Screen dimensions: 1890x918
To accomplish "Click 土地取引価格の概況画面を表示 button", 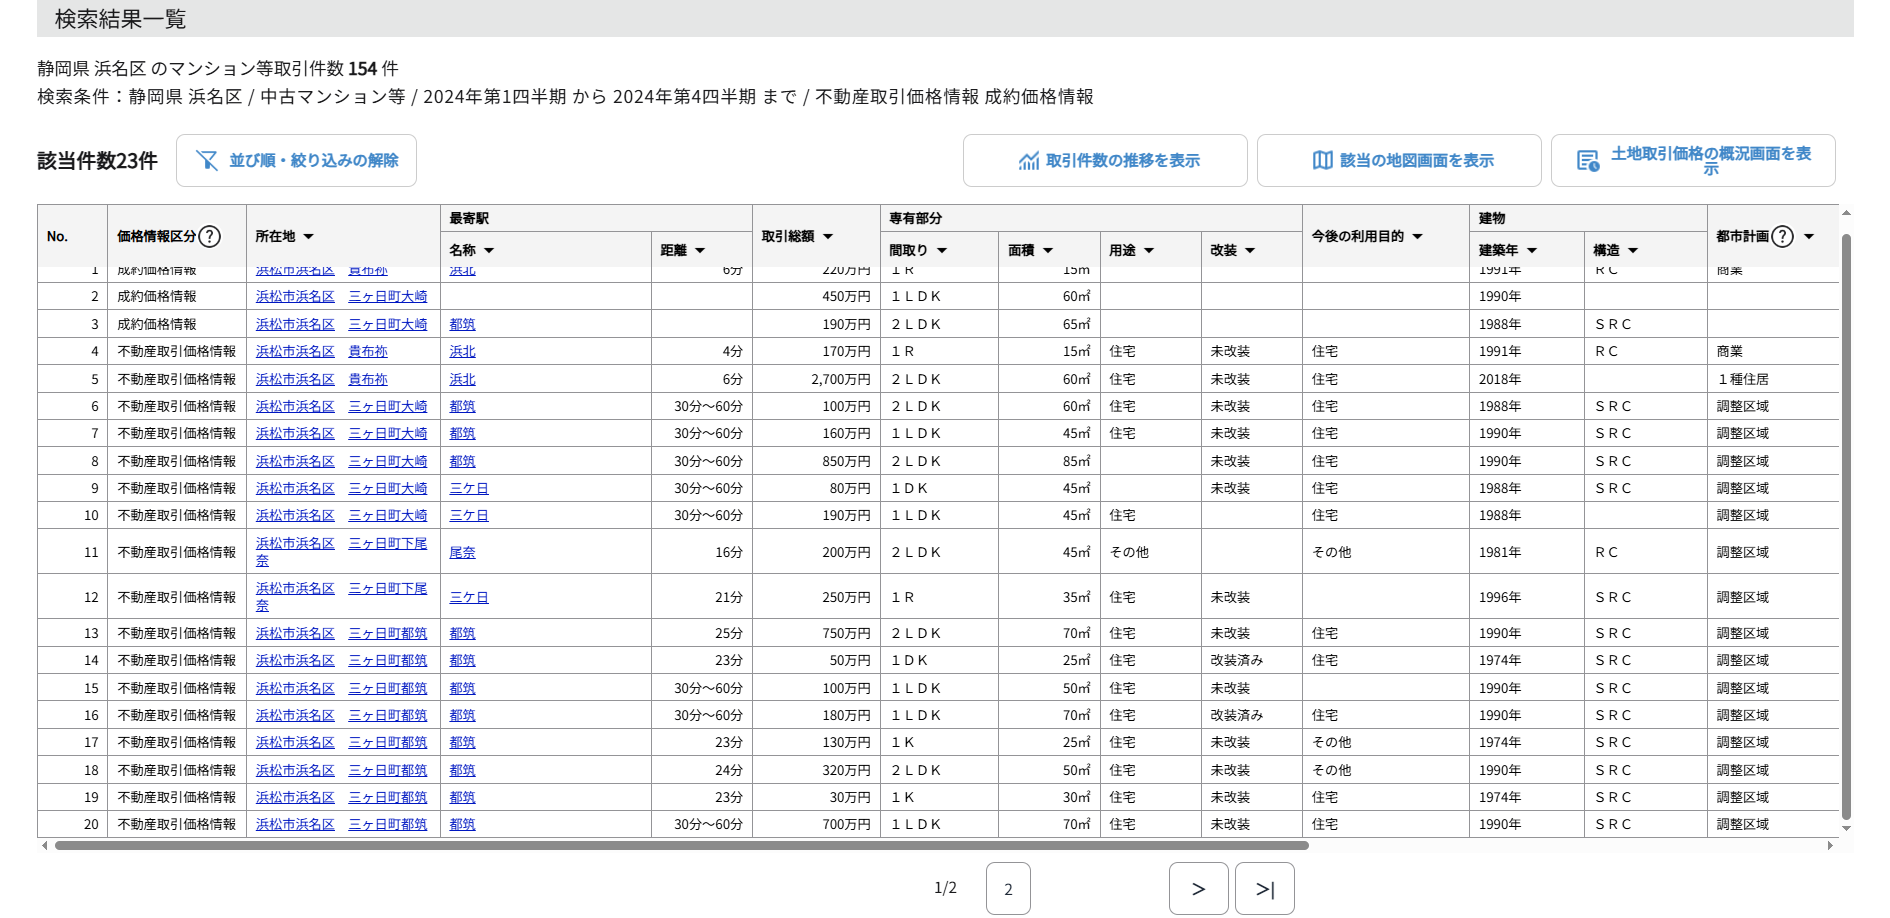I will (x=1693, y=160).
